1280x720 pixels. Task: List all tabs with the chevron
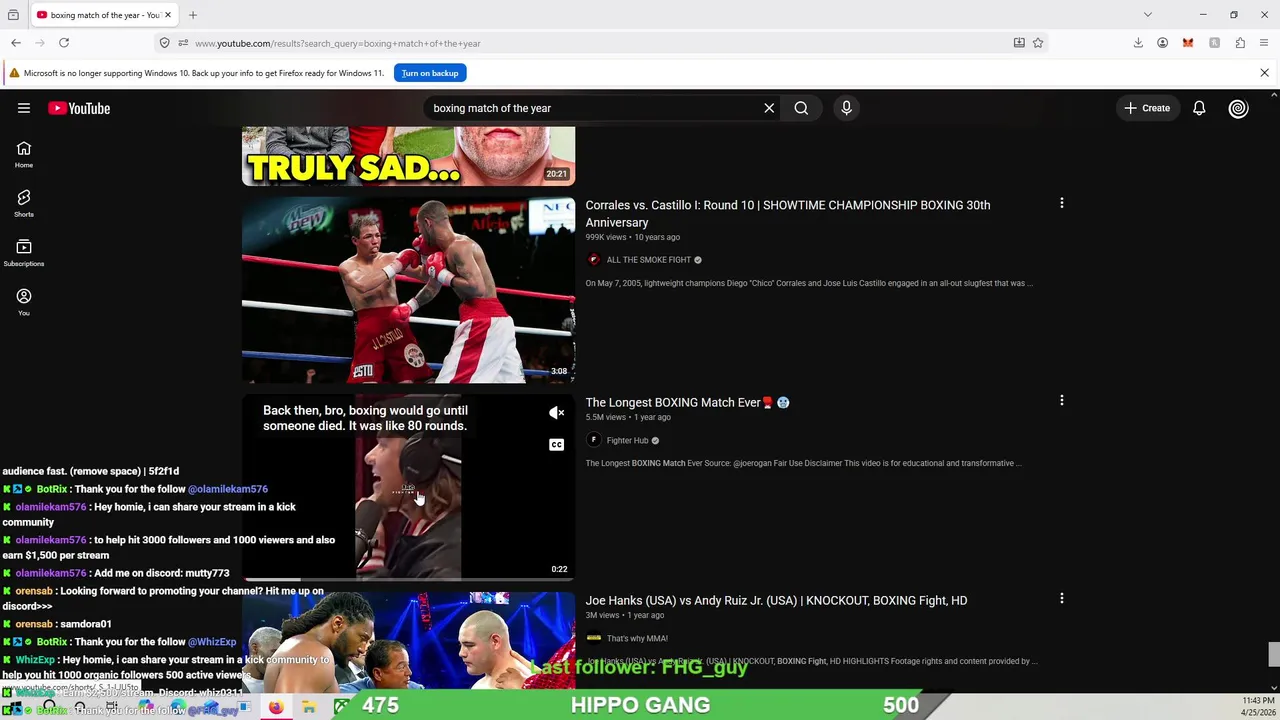(1148, 15)
